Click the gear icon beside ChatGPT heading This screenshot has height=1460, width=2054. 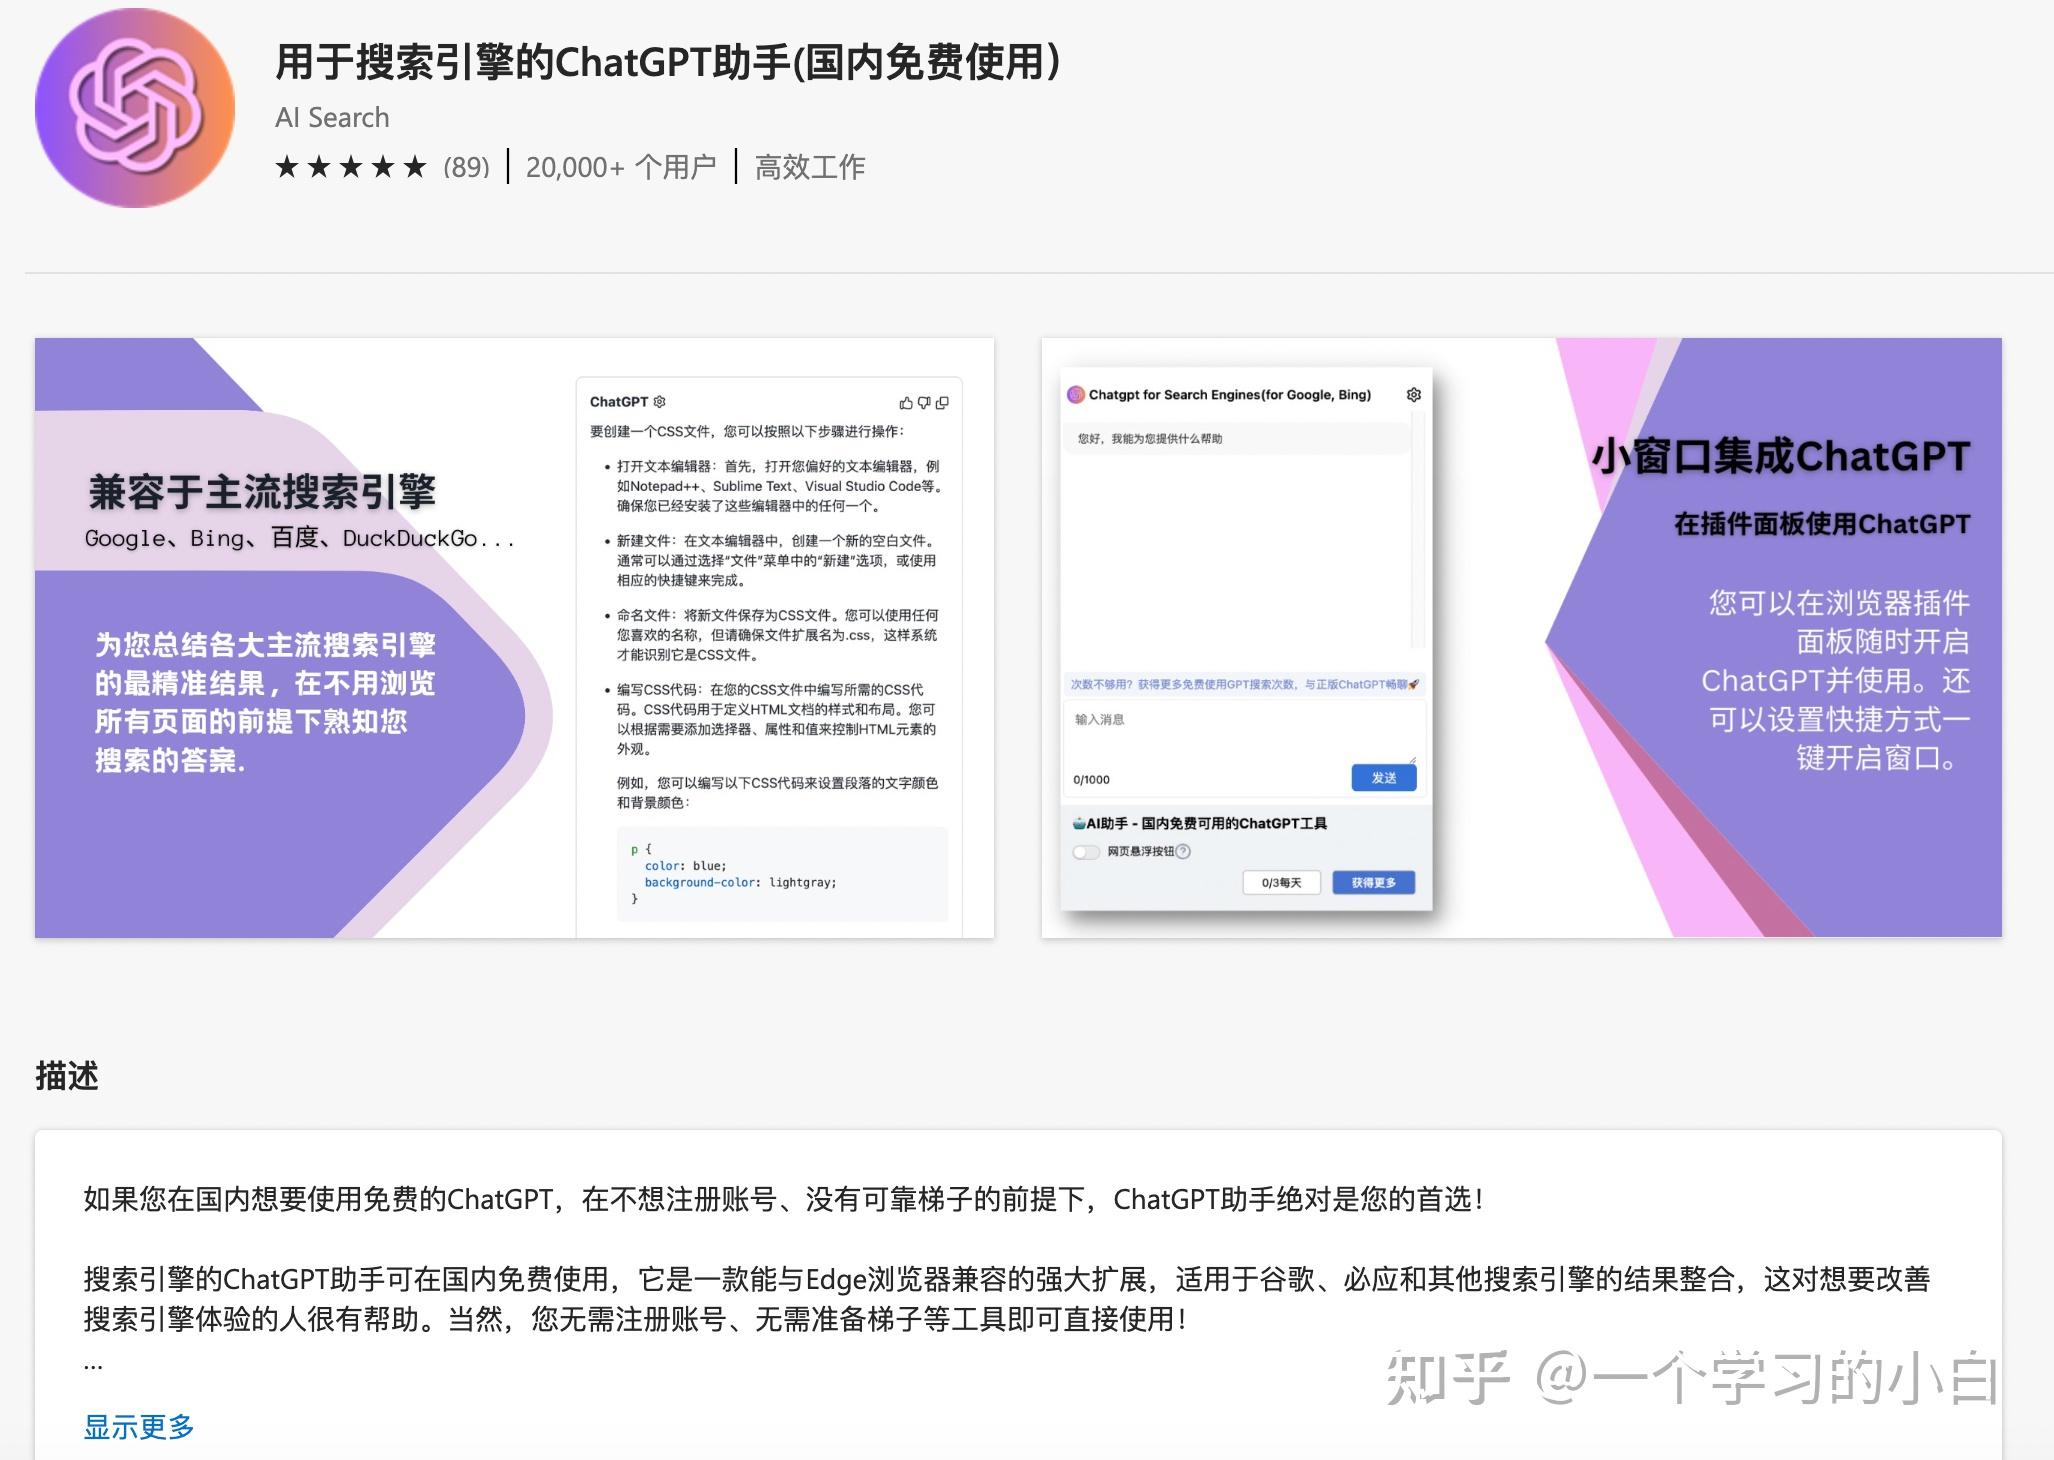(x=659, y=402)
